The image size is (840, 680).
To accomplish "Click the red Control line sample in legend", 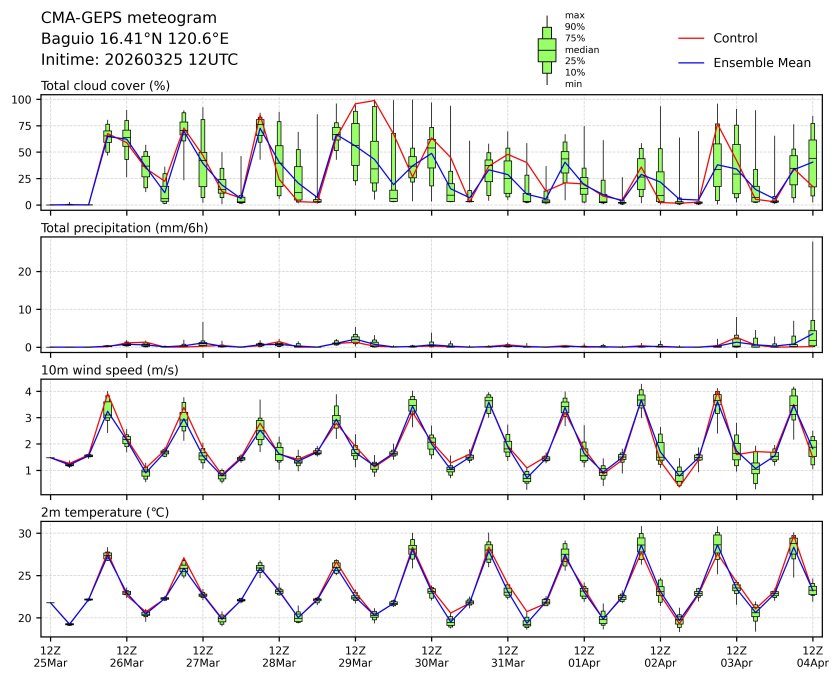I will 692,38.
